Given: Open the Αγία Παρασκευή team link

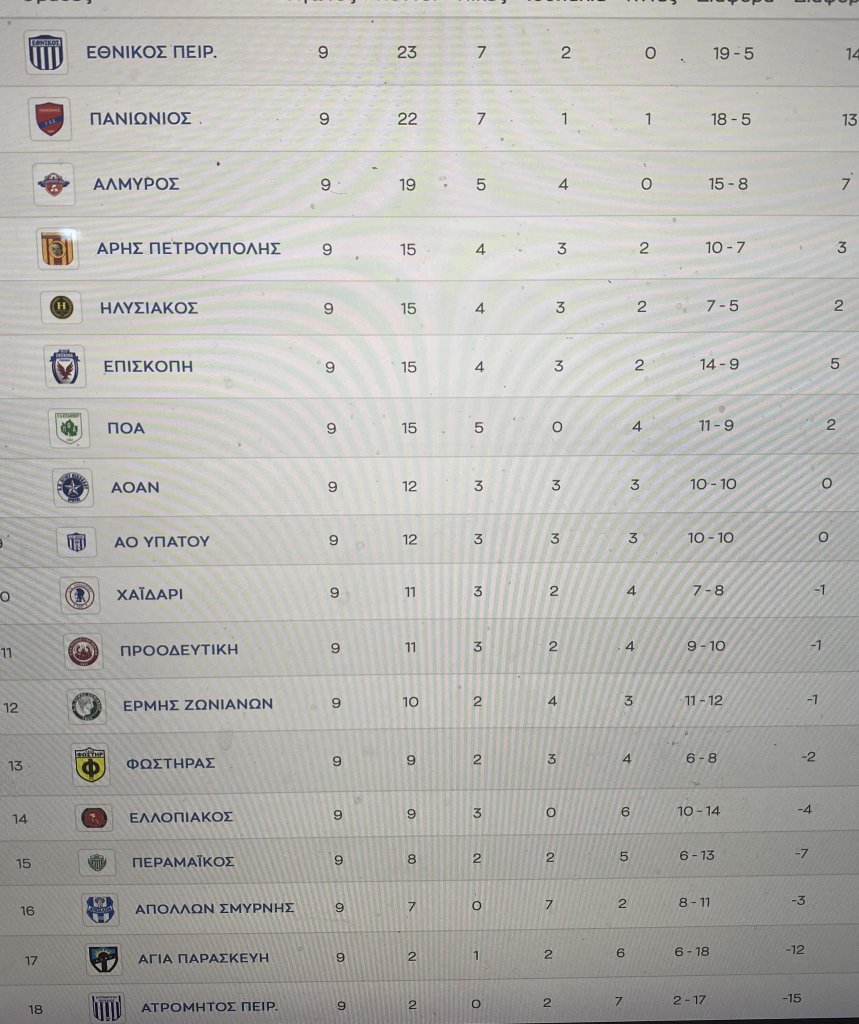Looking at the screenshot, I should click(203, 958).
